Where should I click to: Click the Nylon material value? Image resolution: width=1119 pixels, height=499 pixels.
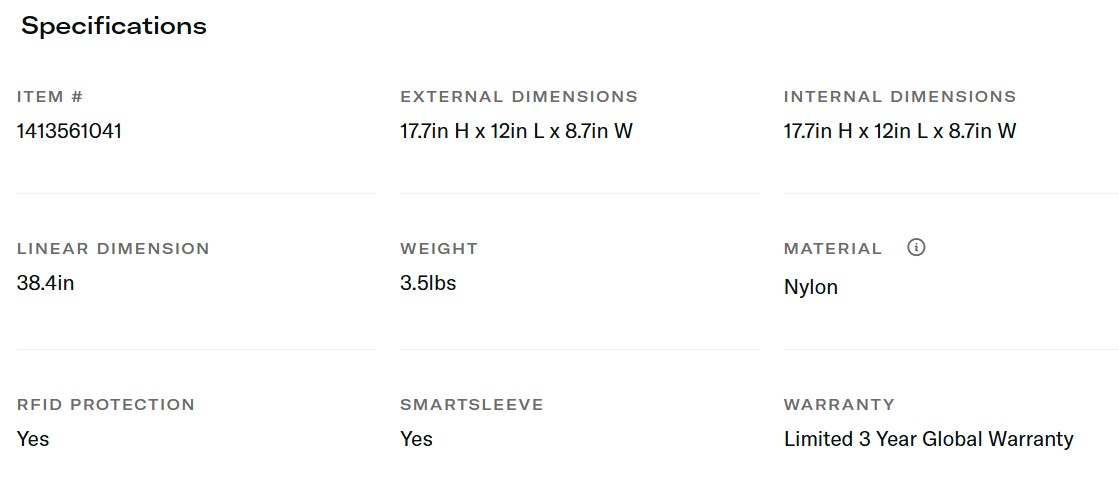pos(811,287)
